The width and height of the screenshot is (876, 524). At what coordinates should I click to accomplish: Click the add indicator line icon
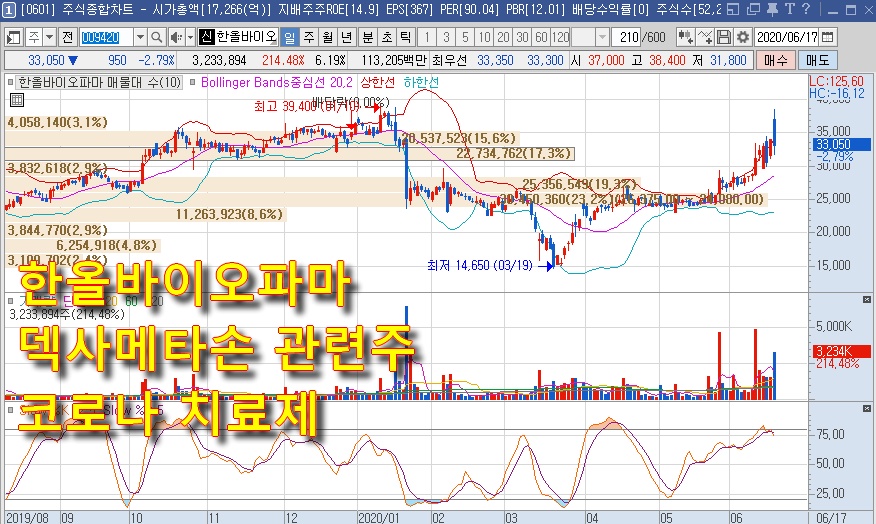coord(705,37)
